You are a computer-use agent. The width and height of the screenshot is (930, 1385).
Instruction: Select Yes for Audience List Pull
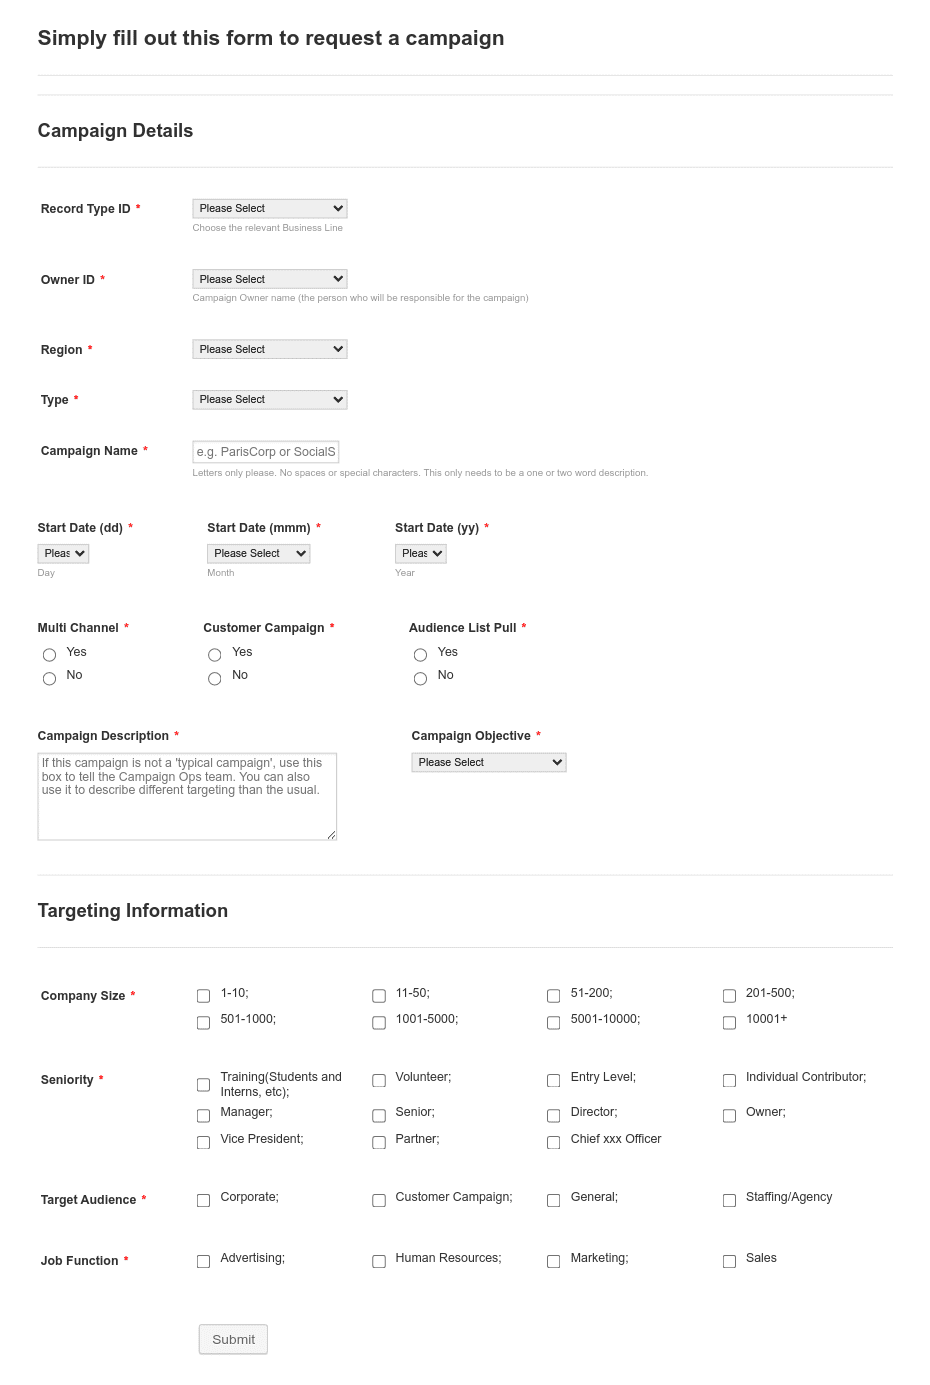click(420, 654)
